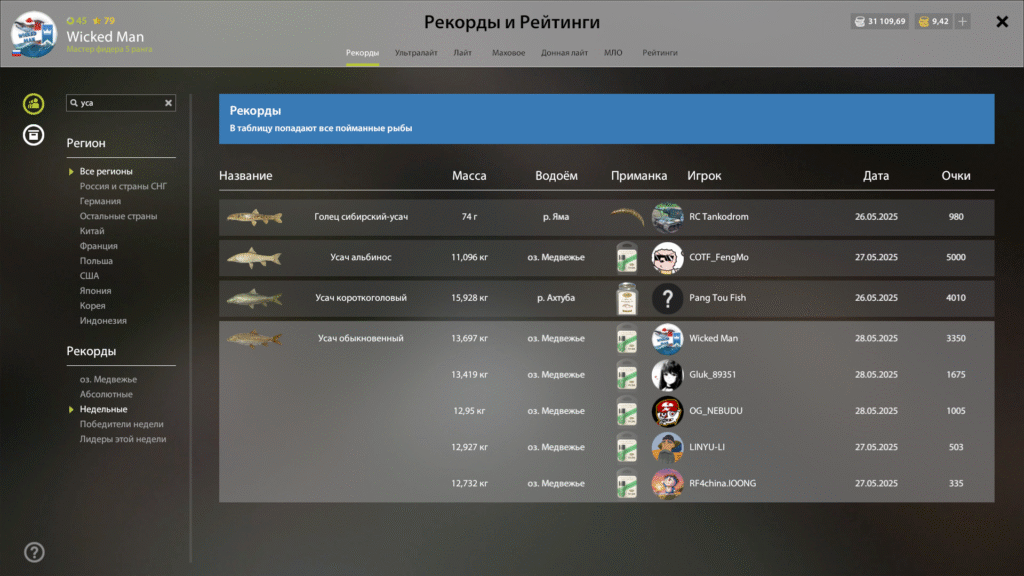This screenshot has height=576, width=1024.
Task: Select Польша region filter
Action: pos(96,261)
